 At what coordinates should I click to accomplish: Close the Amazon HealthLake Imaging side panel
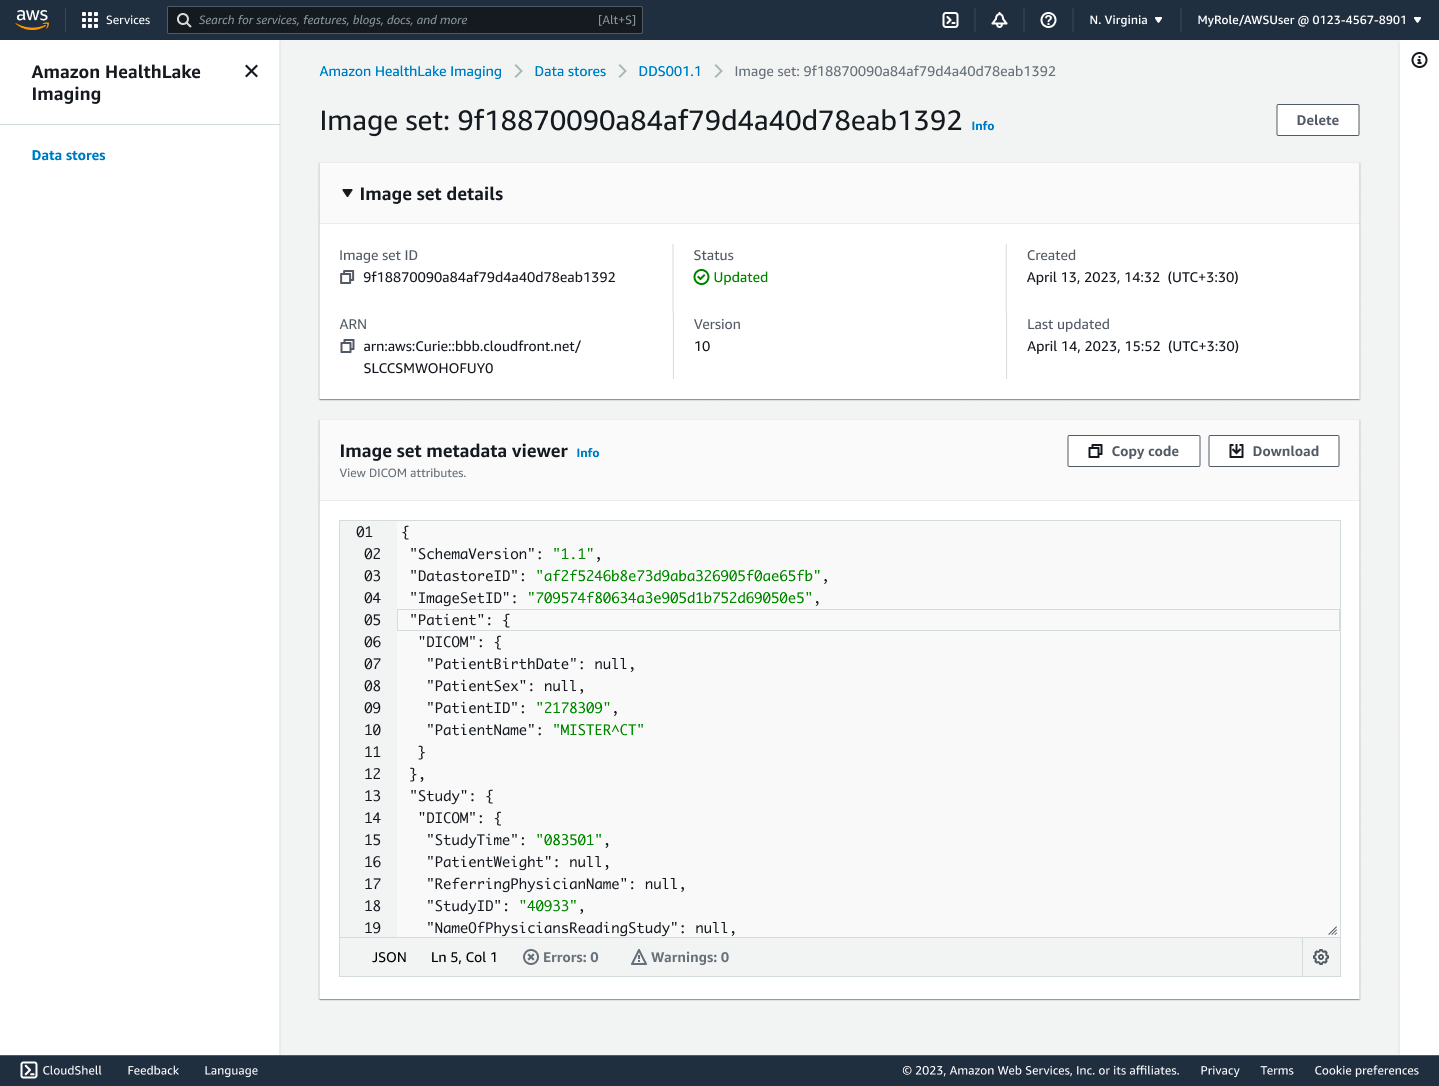pyautogui.click(x=251, y=71)
